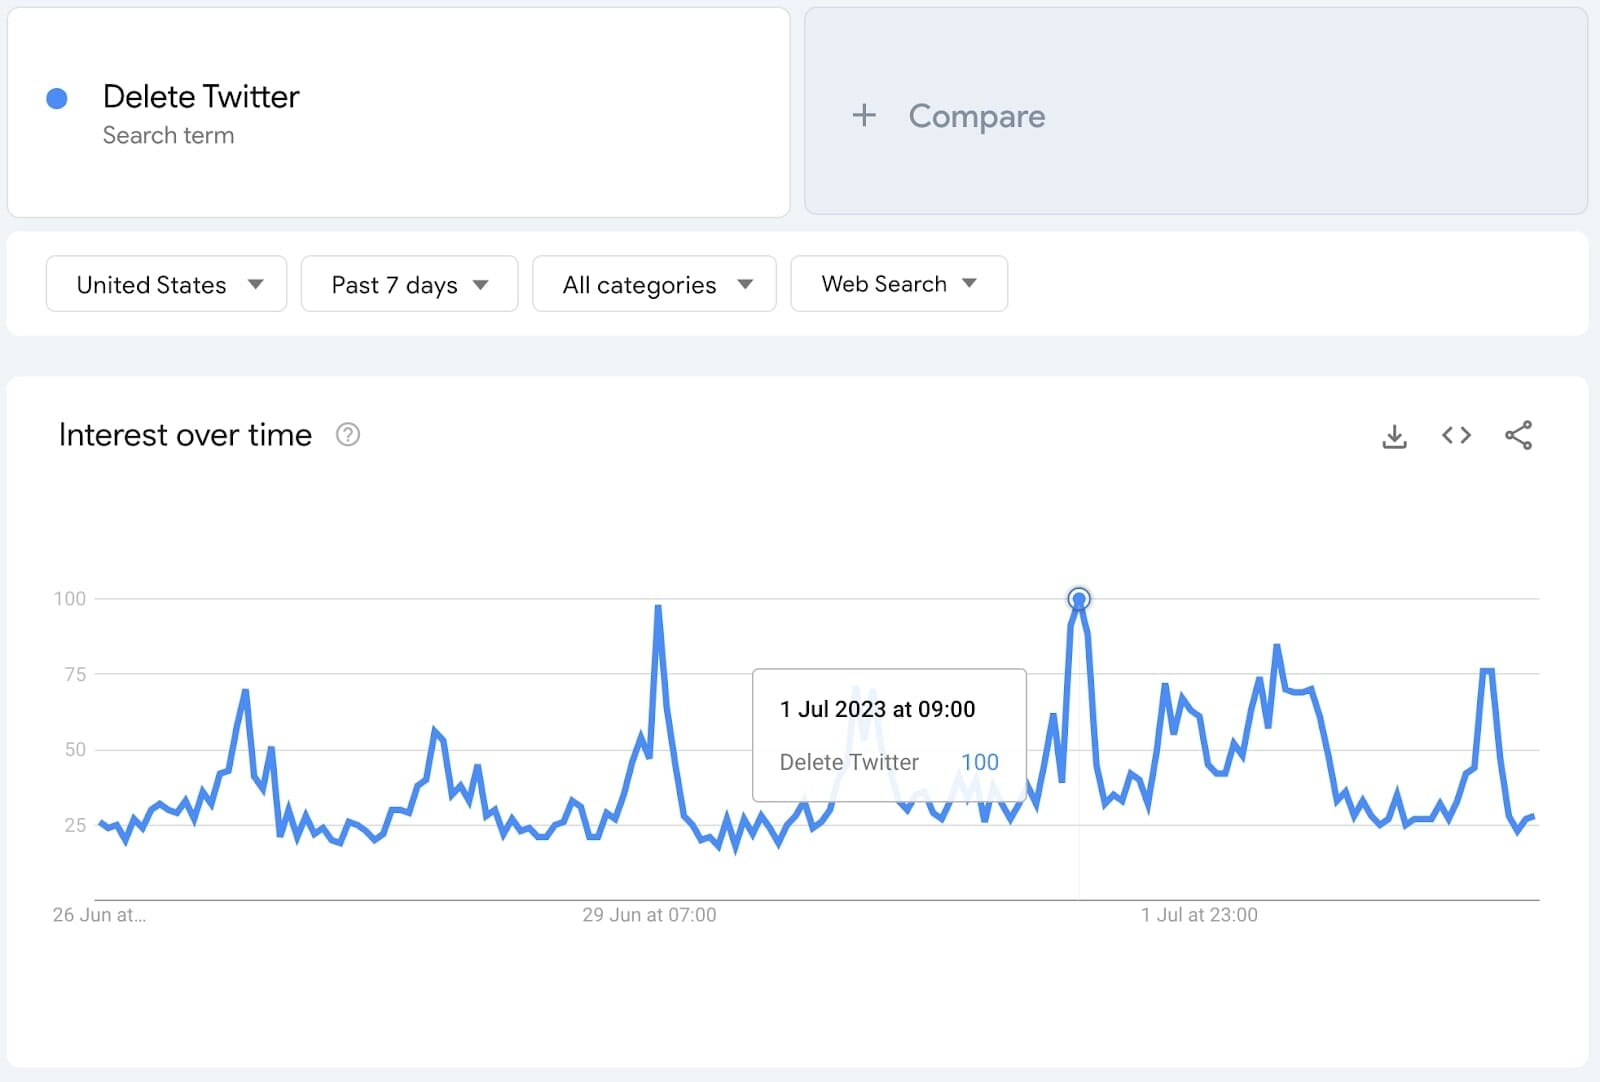This screenshot has width=1600, height=1082.
Task: Click the 29 Jun at 07:00 axis label
Action: (649, 915)
